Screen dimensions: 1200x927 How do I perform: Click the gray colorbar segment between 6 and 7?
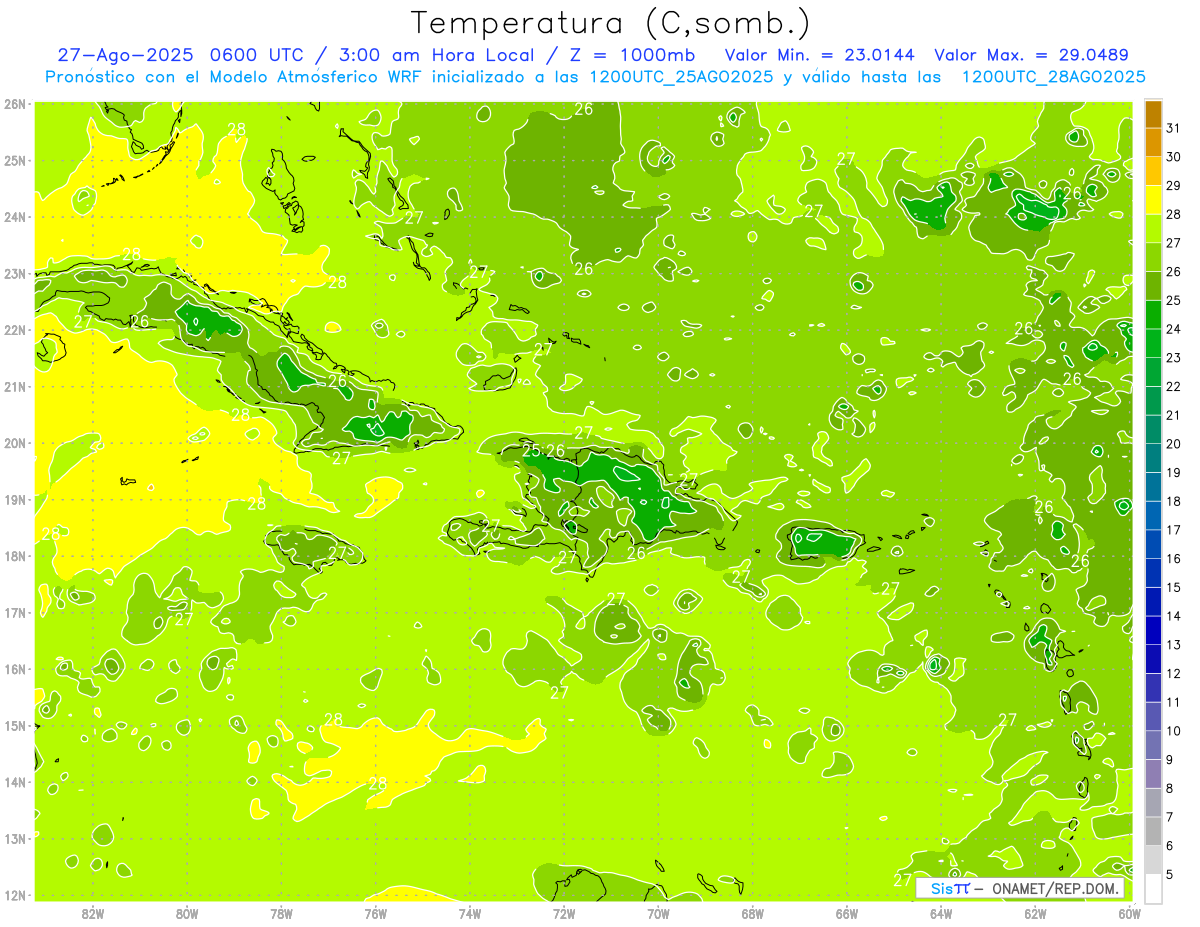[1153, 831]
